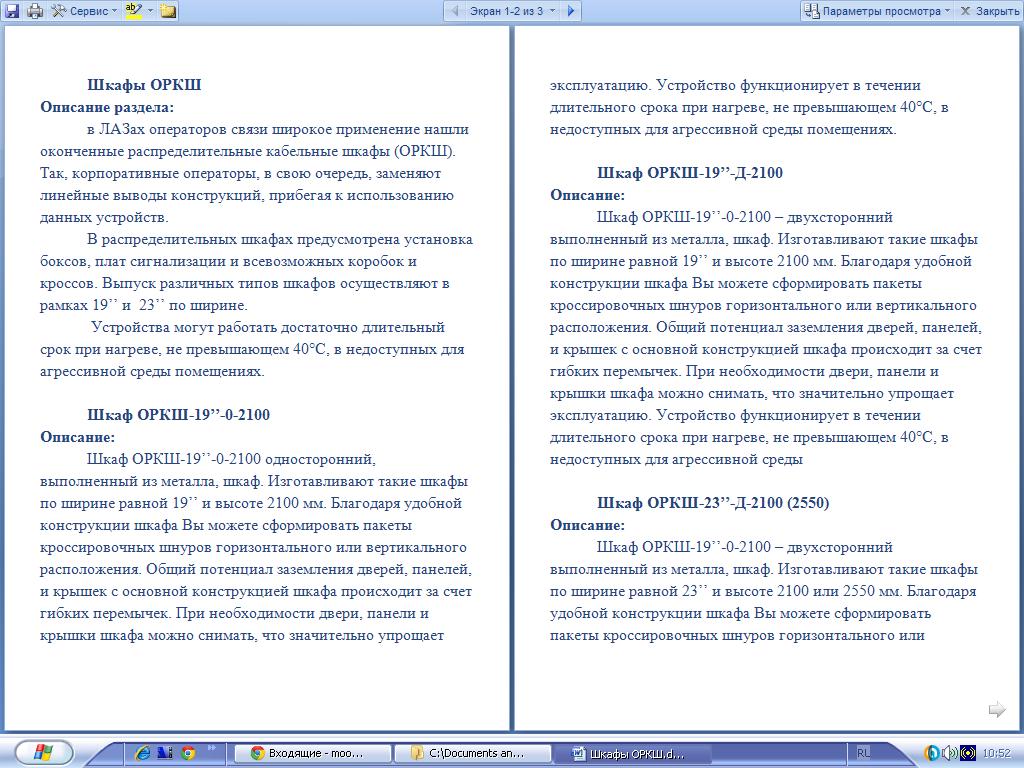Expand the Quick Launch overflow chevron

pos(212,748)
